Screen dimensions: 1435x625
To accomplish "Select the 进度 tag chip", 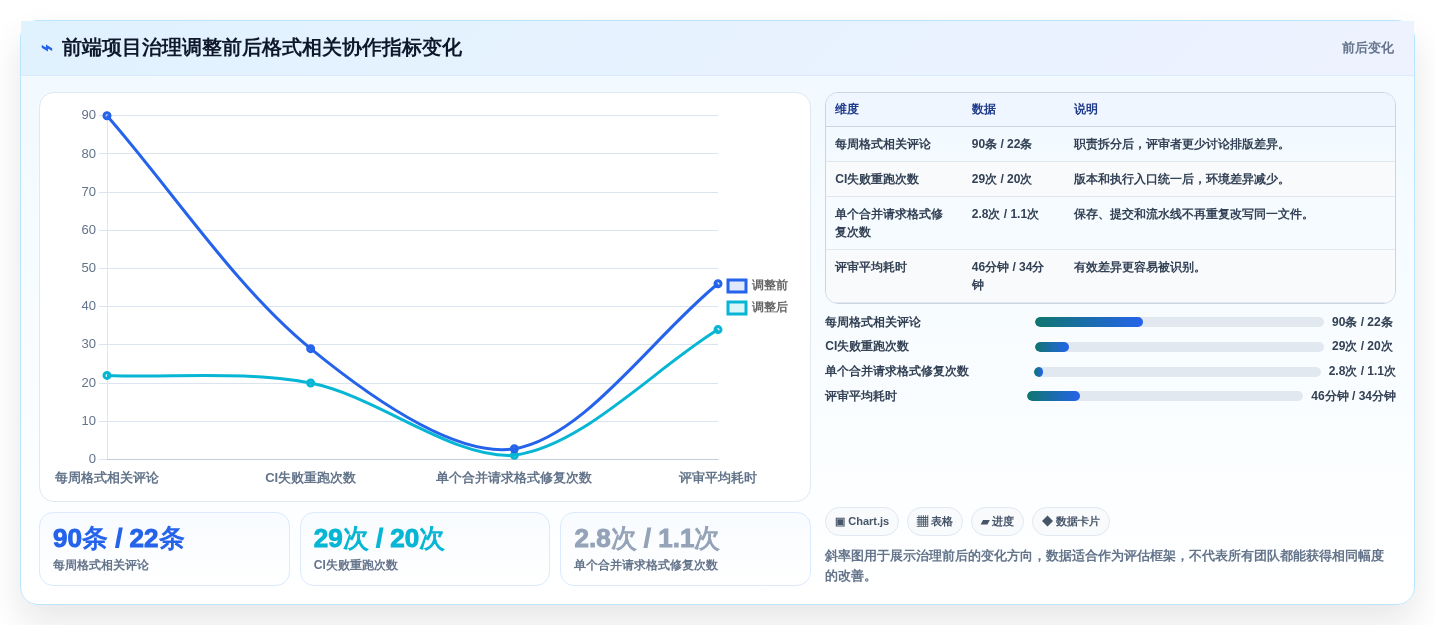I will click(x=997, y=521).
